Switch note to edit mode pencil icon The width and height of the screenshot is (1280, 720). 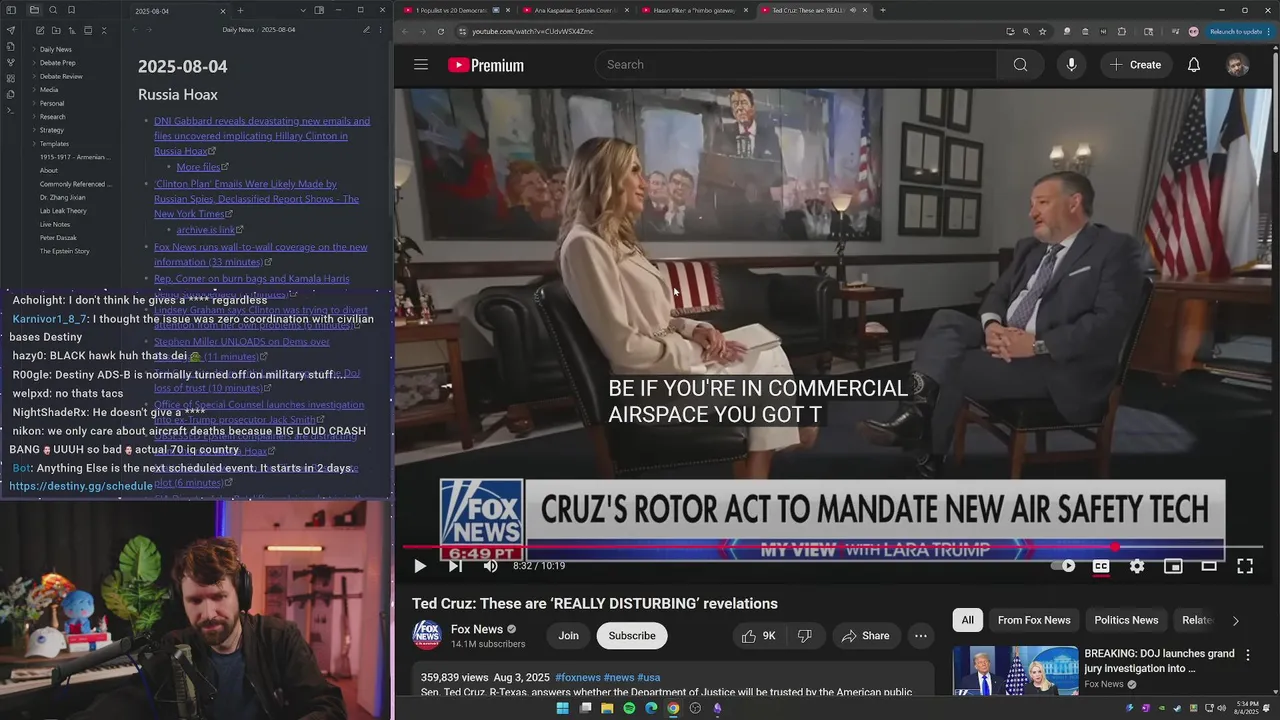coord(366,30)
